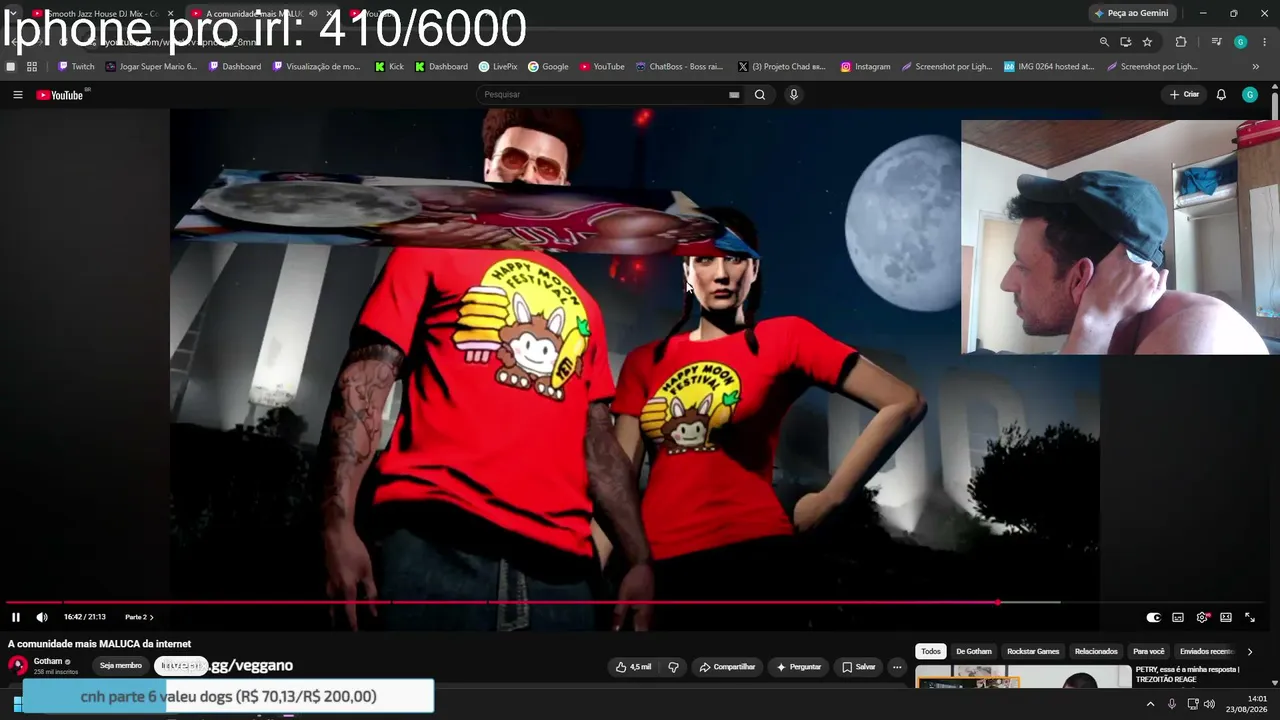The image size is (1280, 720).
Task: Select the Todos filter chip
Action: [x=931, y=651]
